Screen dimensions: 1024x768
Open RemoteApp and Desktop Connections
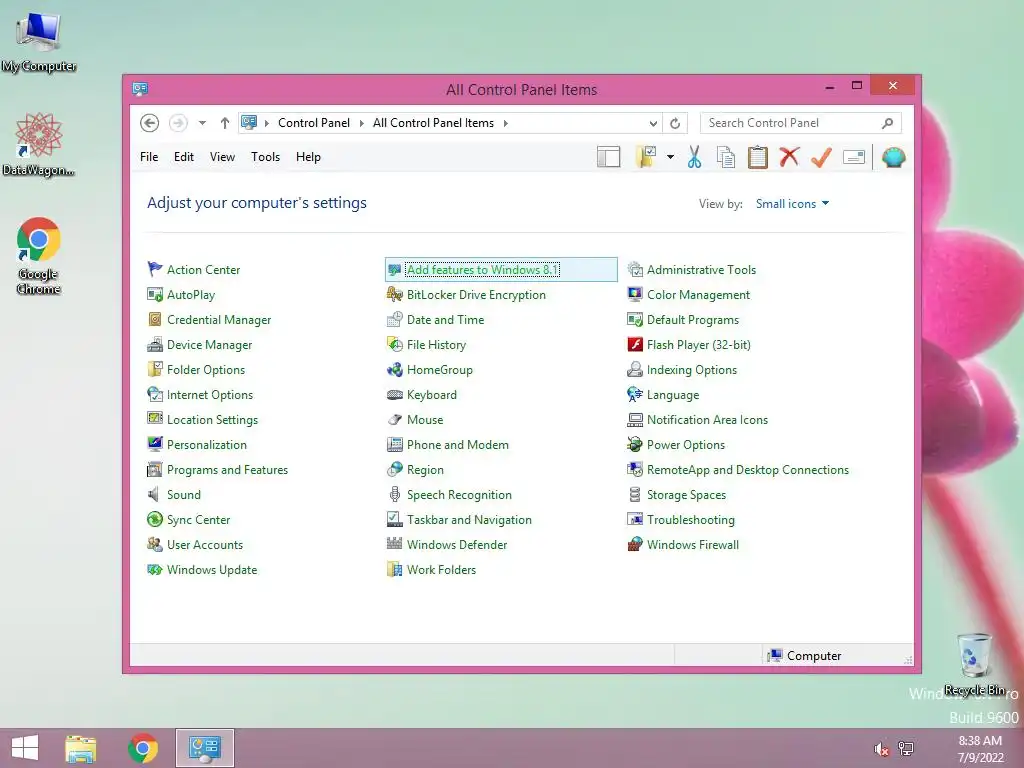click(748, 470)
